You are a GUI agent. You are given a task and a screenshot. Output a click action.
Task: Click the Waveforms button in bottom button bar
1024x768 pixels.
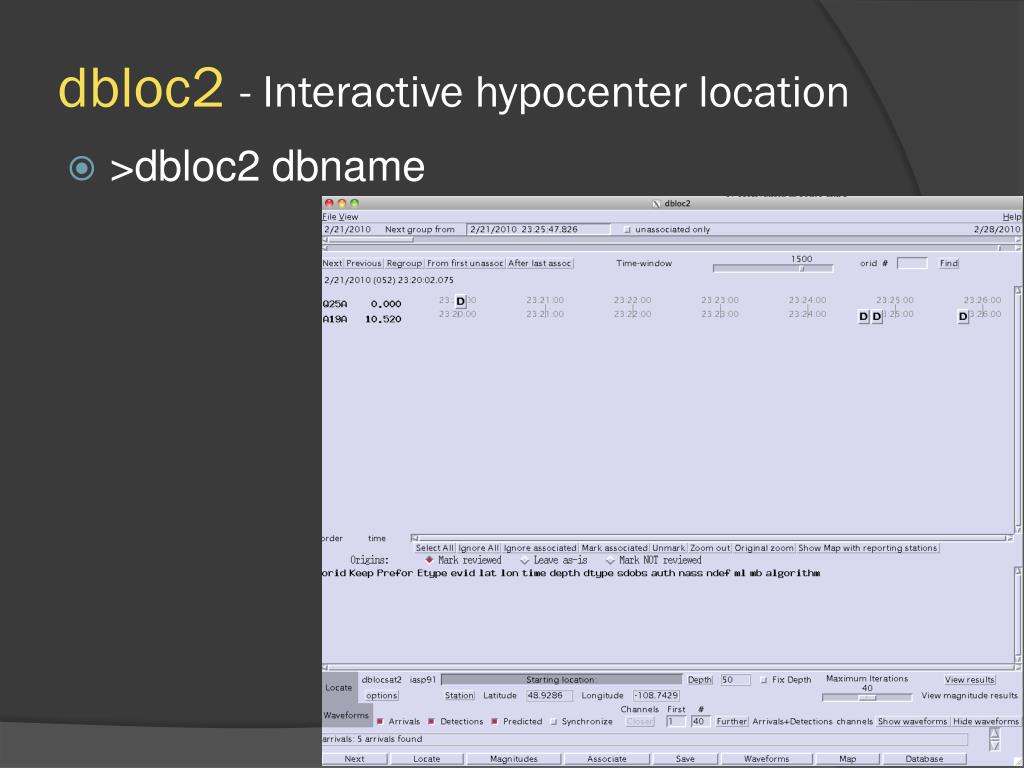point(766,759)
